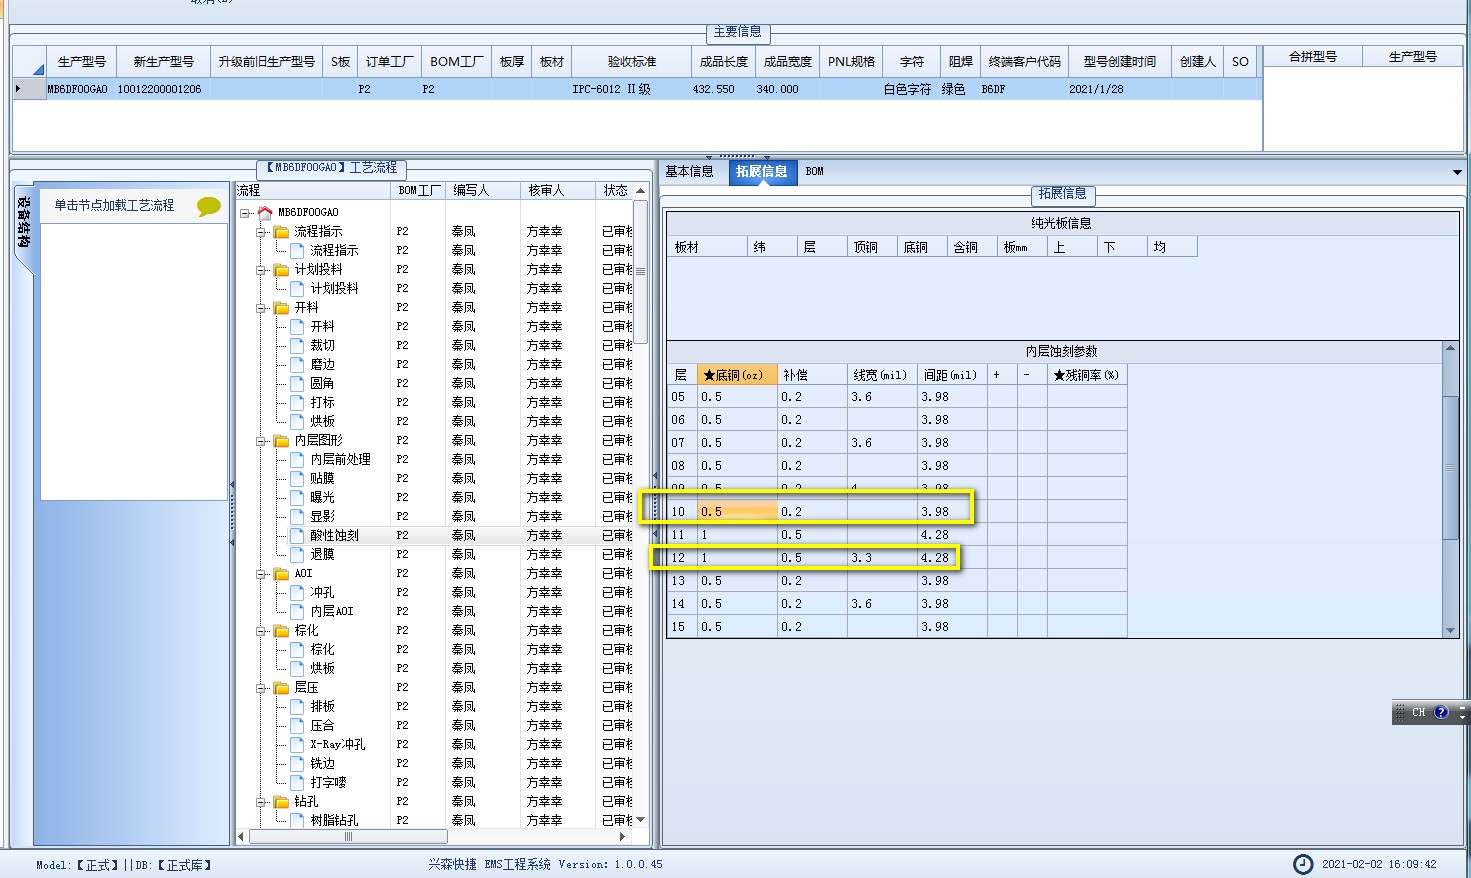
Task: Collapse the 棕化 folder node
Action: point(261,630)
